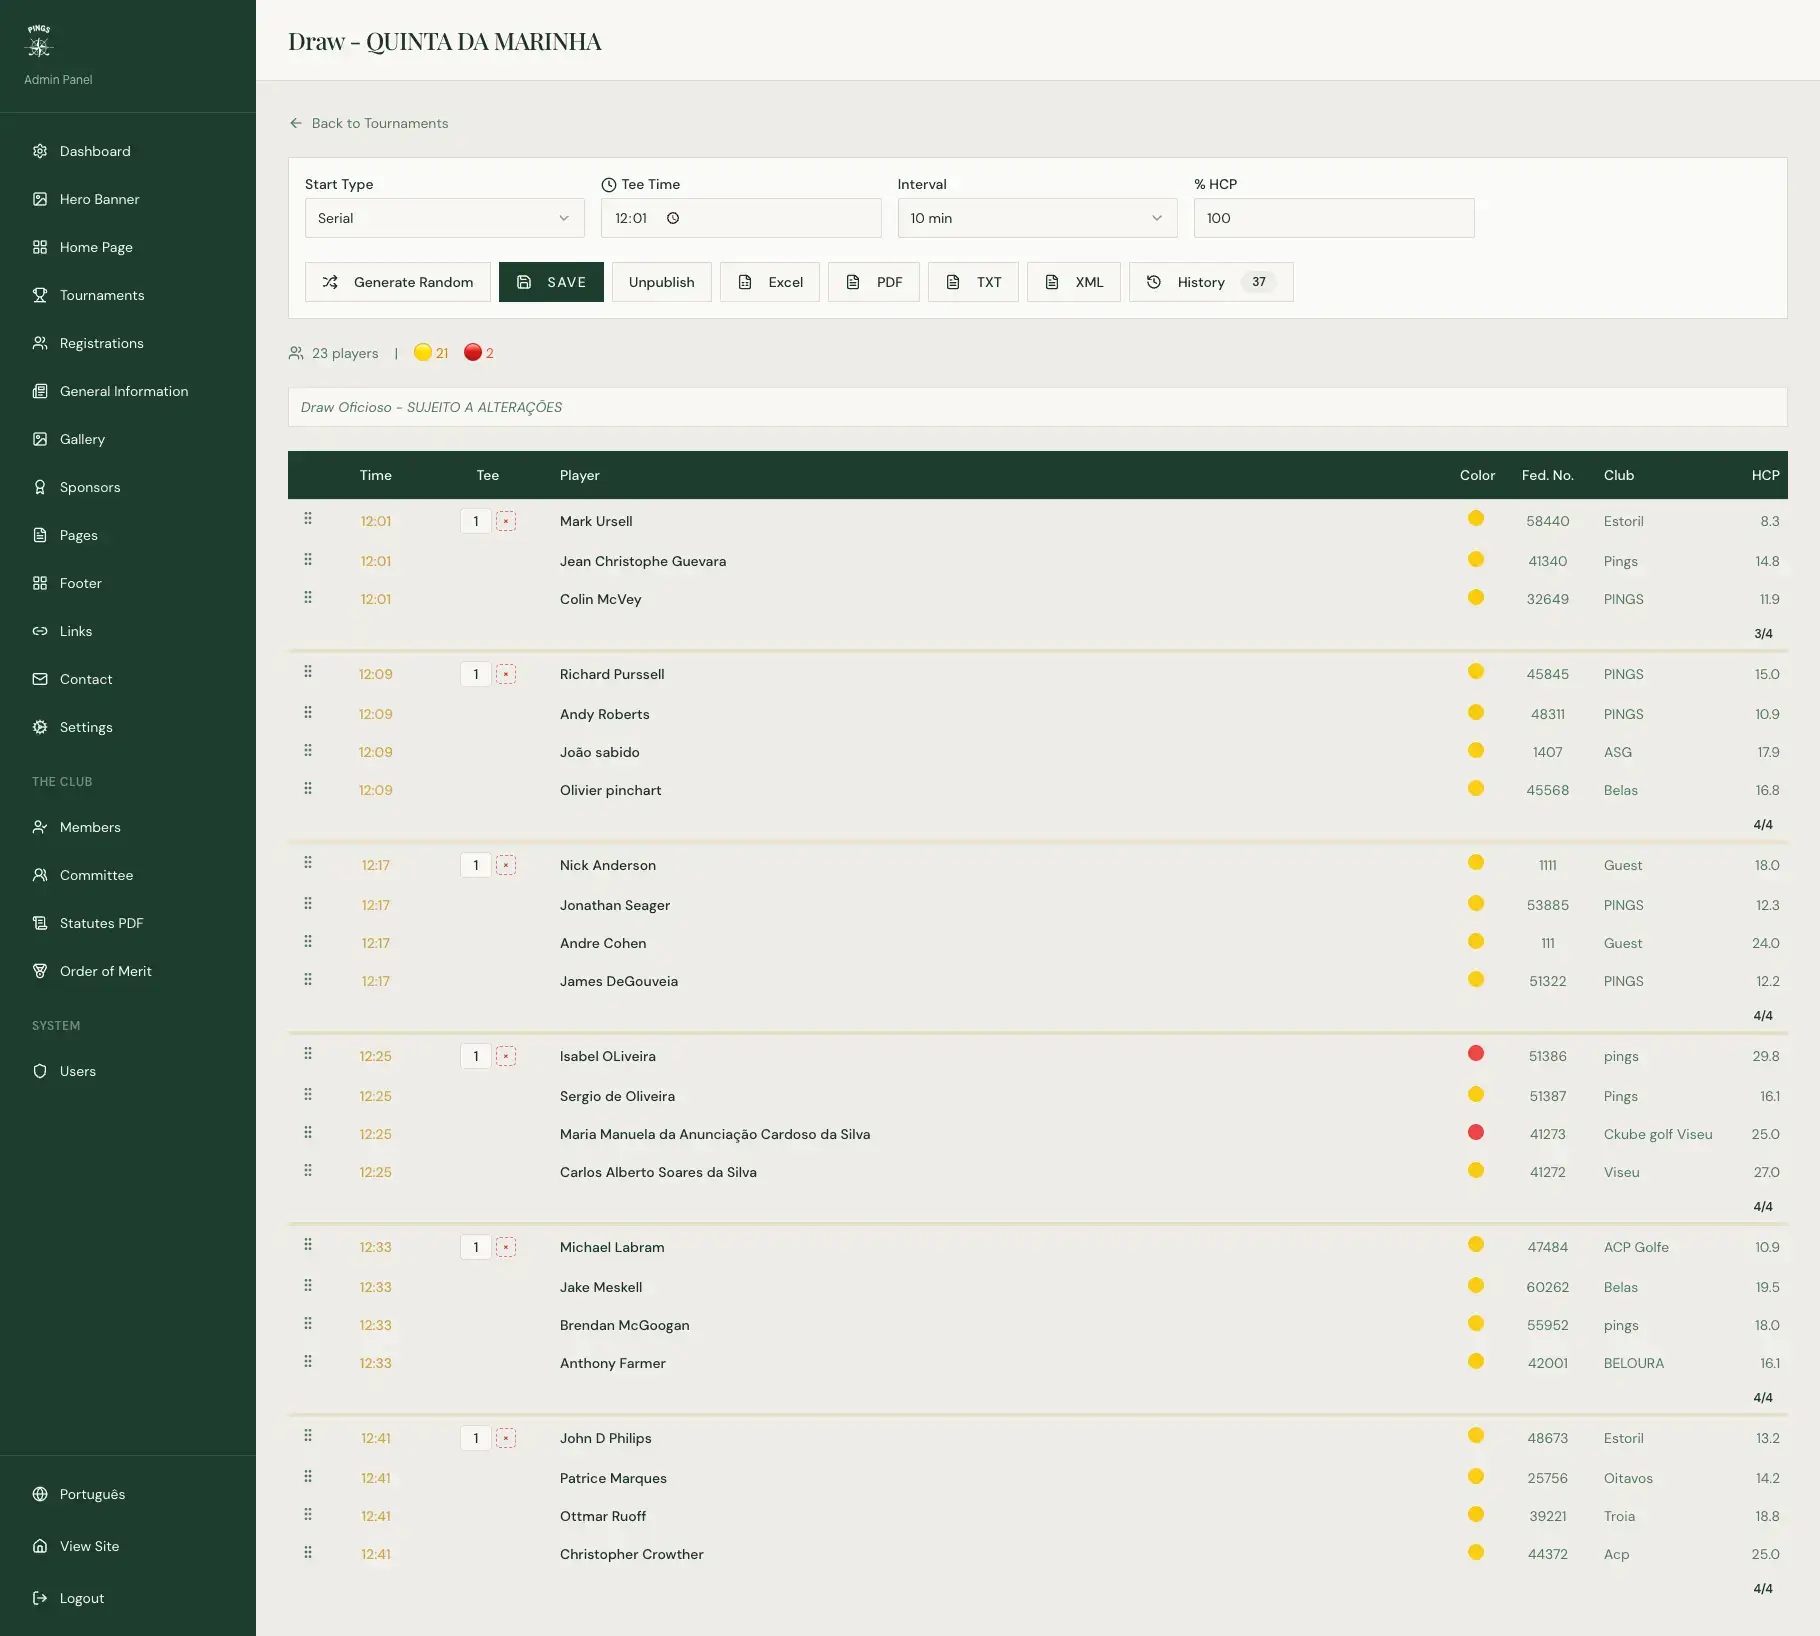Export draw to Excel
Image resolution: width=1820 pixels, height=1636 pixels.
(x=770, y=282)
